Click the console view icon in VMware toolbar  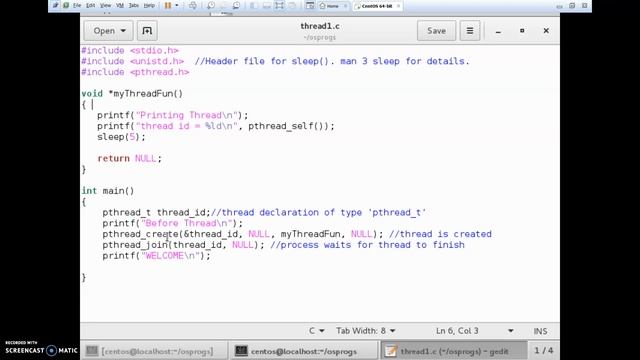(x=266, y=6)
